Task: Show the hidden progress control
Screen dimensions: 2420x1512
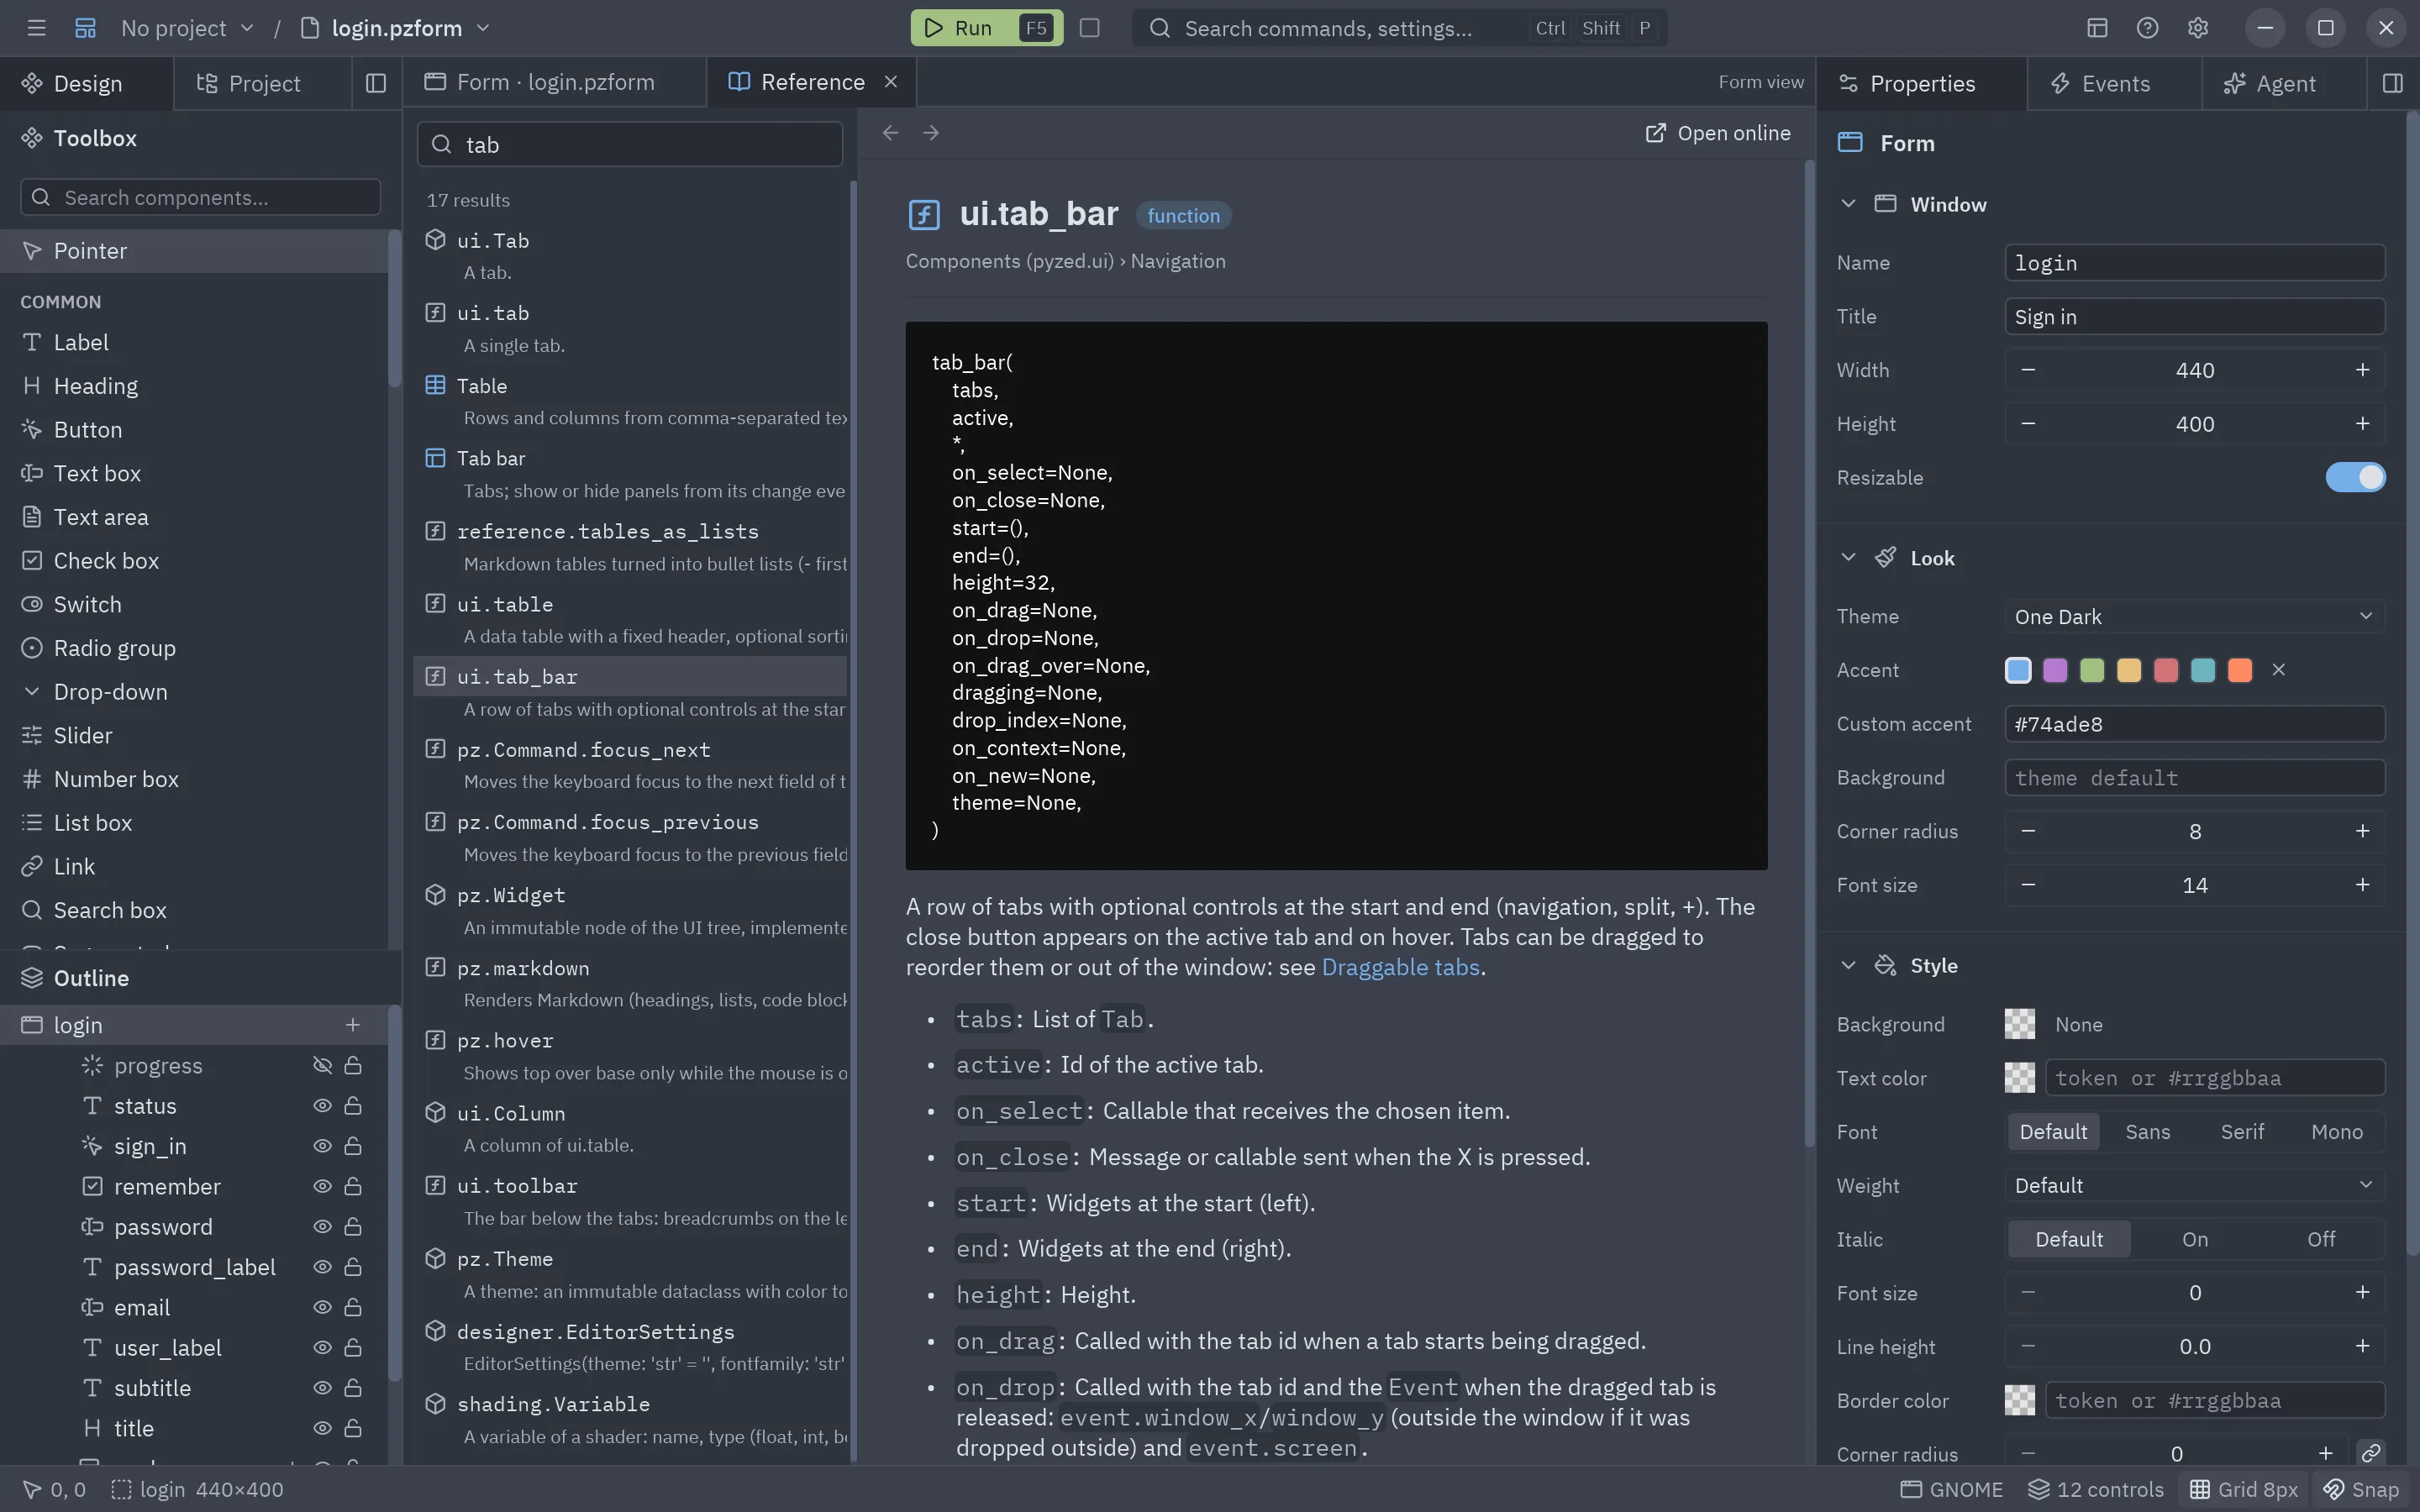Action: click(322, 1065)
